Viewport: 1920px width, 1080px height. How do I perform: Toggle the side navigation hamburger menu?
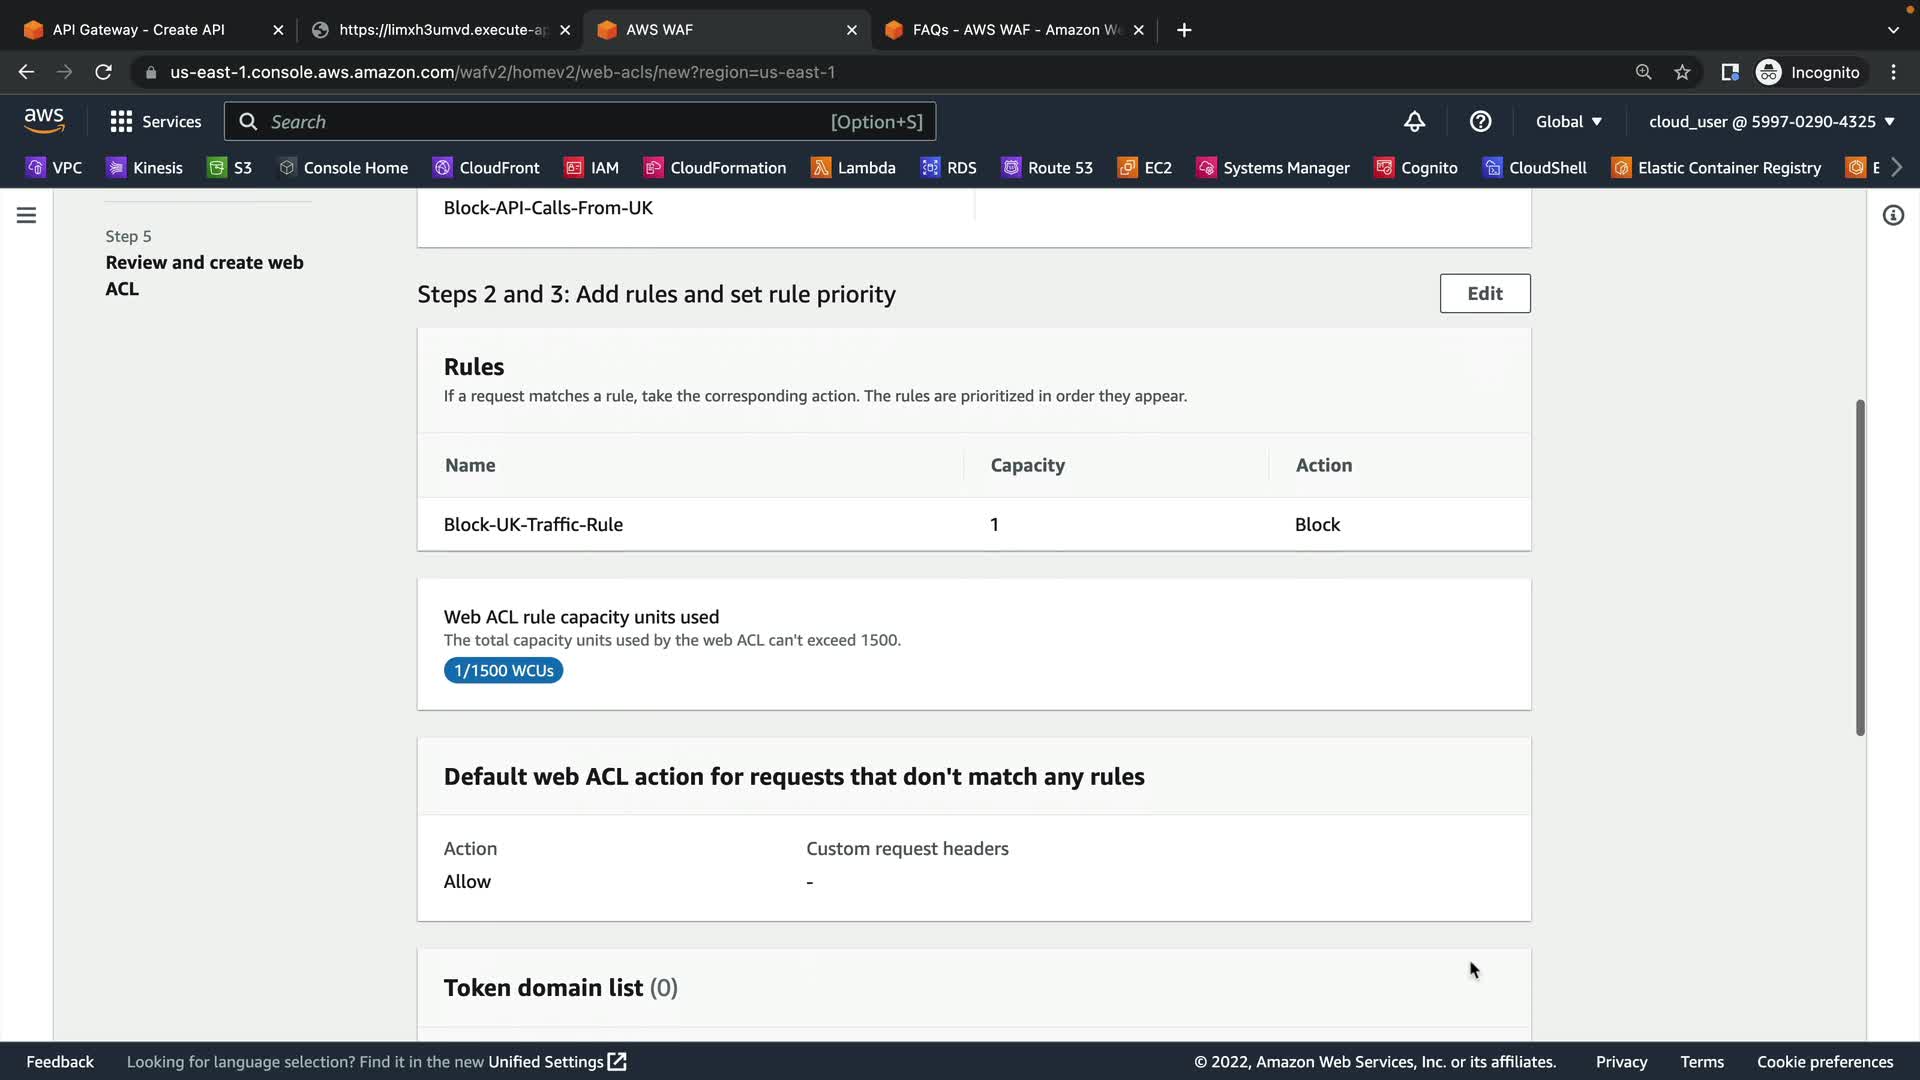click(26, 215)
